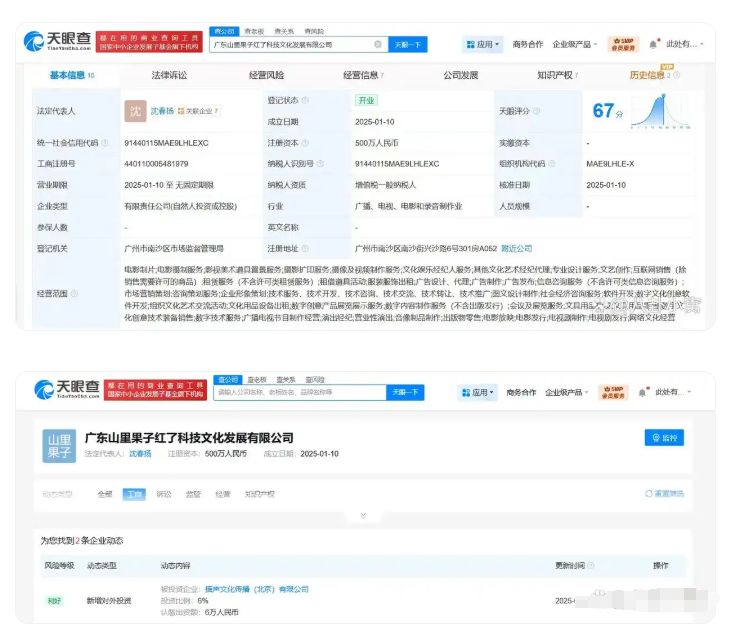
Task: Select the 工商 filter under dynamic type
Action: [x=133, y=494]
